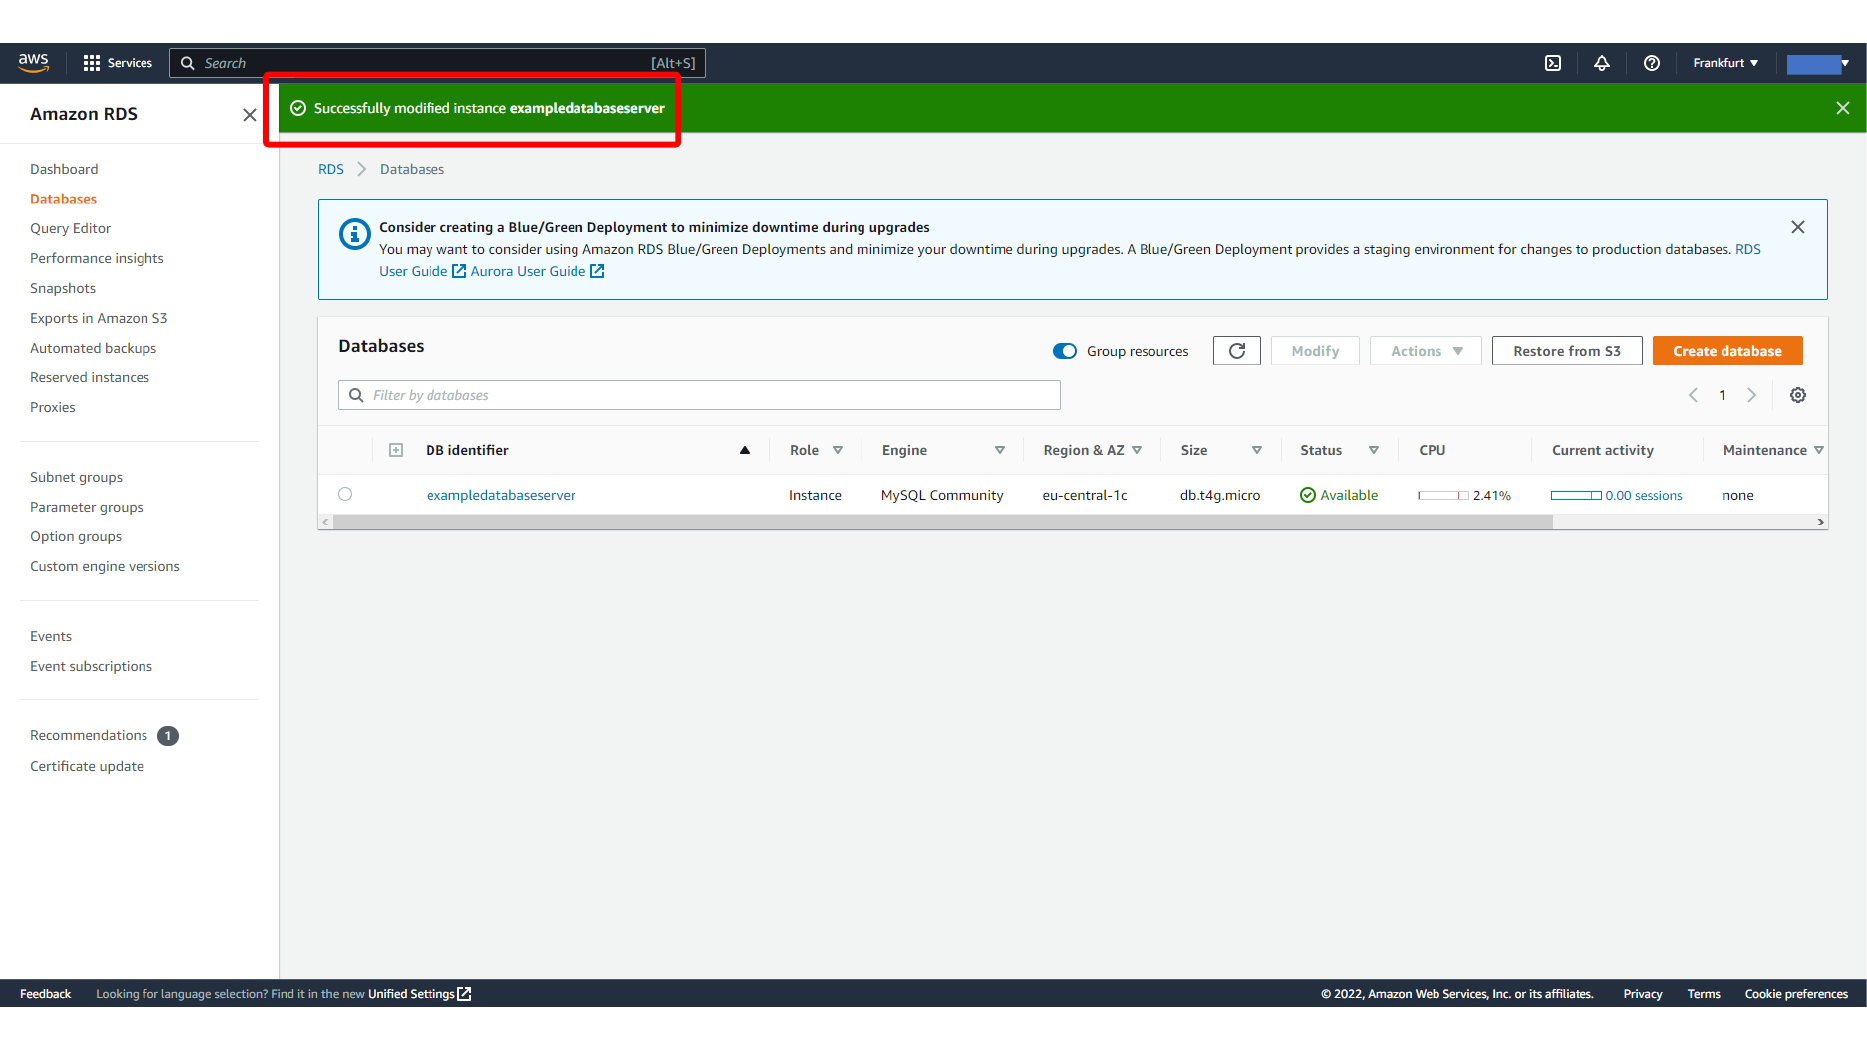Open the Services grid menu
The width and height of the screenshot is (1867, 1050).
(118, 63)
